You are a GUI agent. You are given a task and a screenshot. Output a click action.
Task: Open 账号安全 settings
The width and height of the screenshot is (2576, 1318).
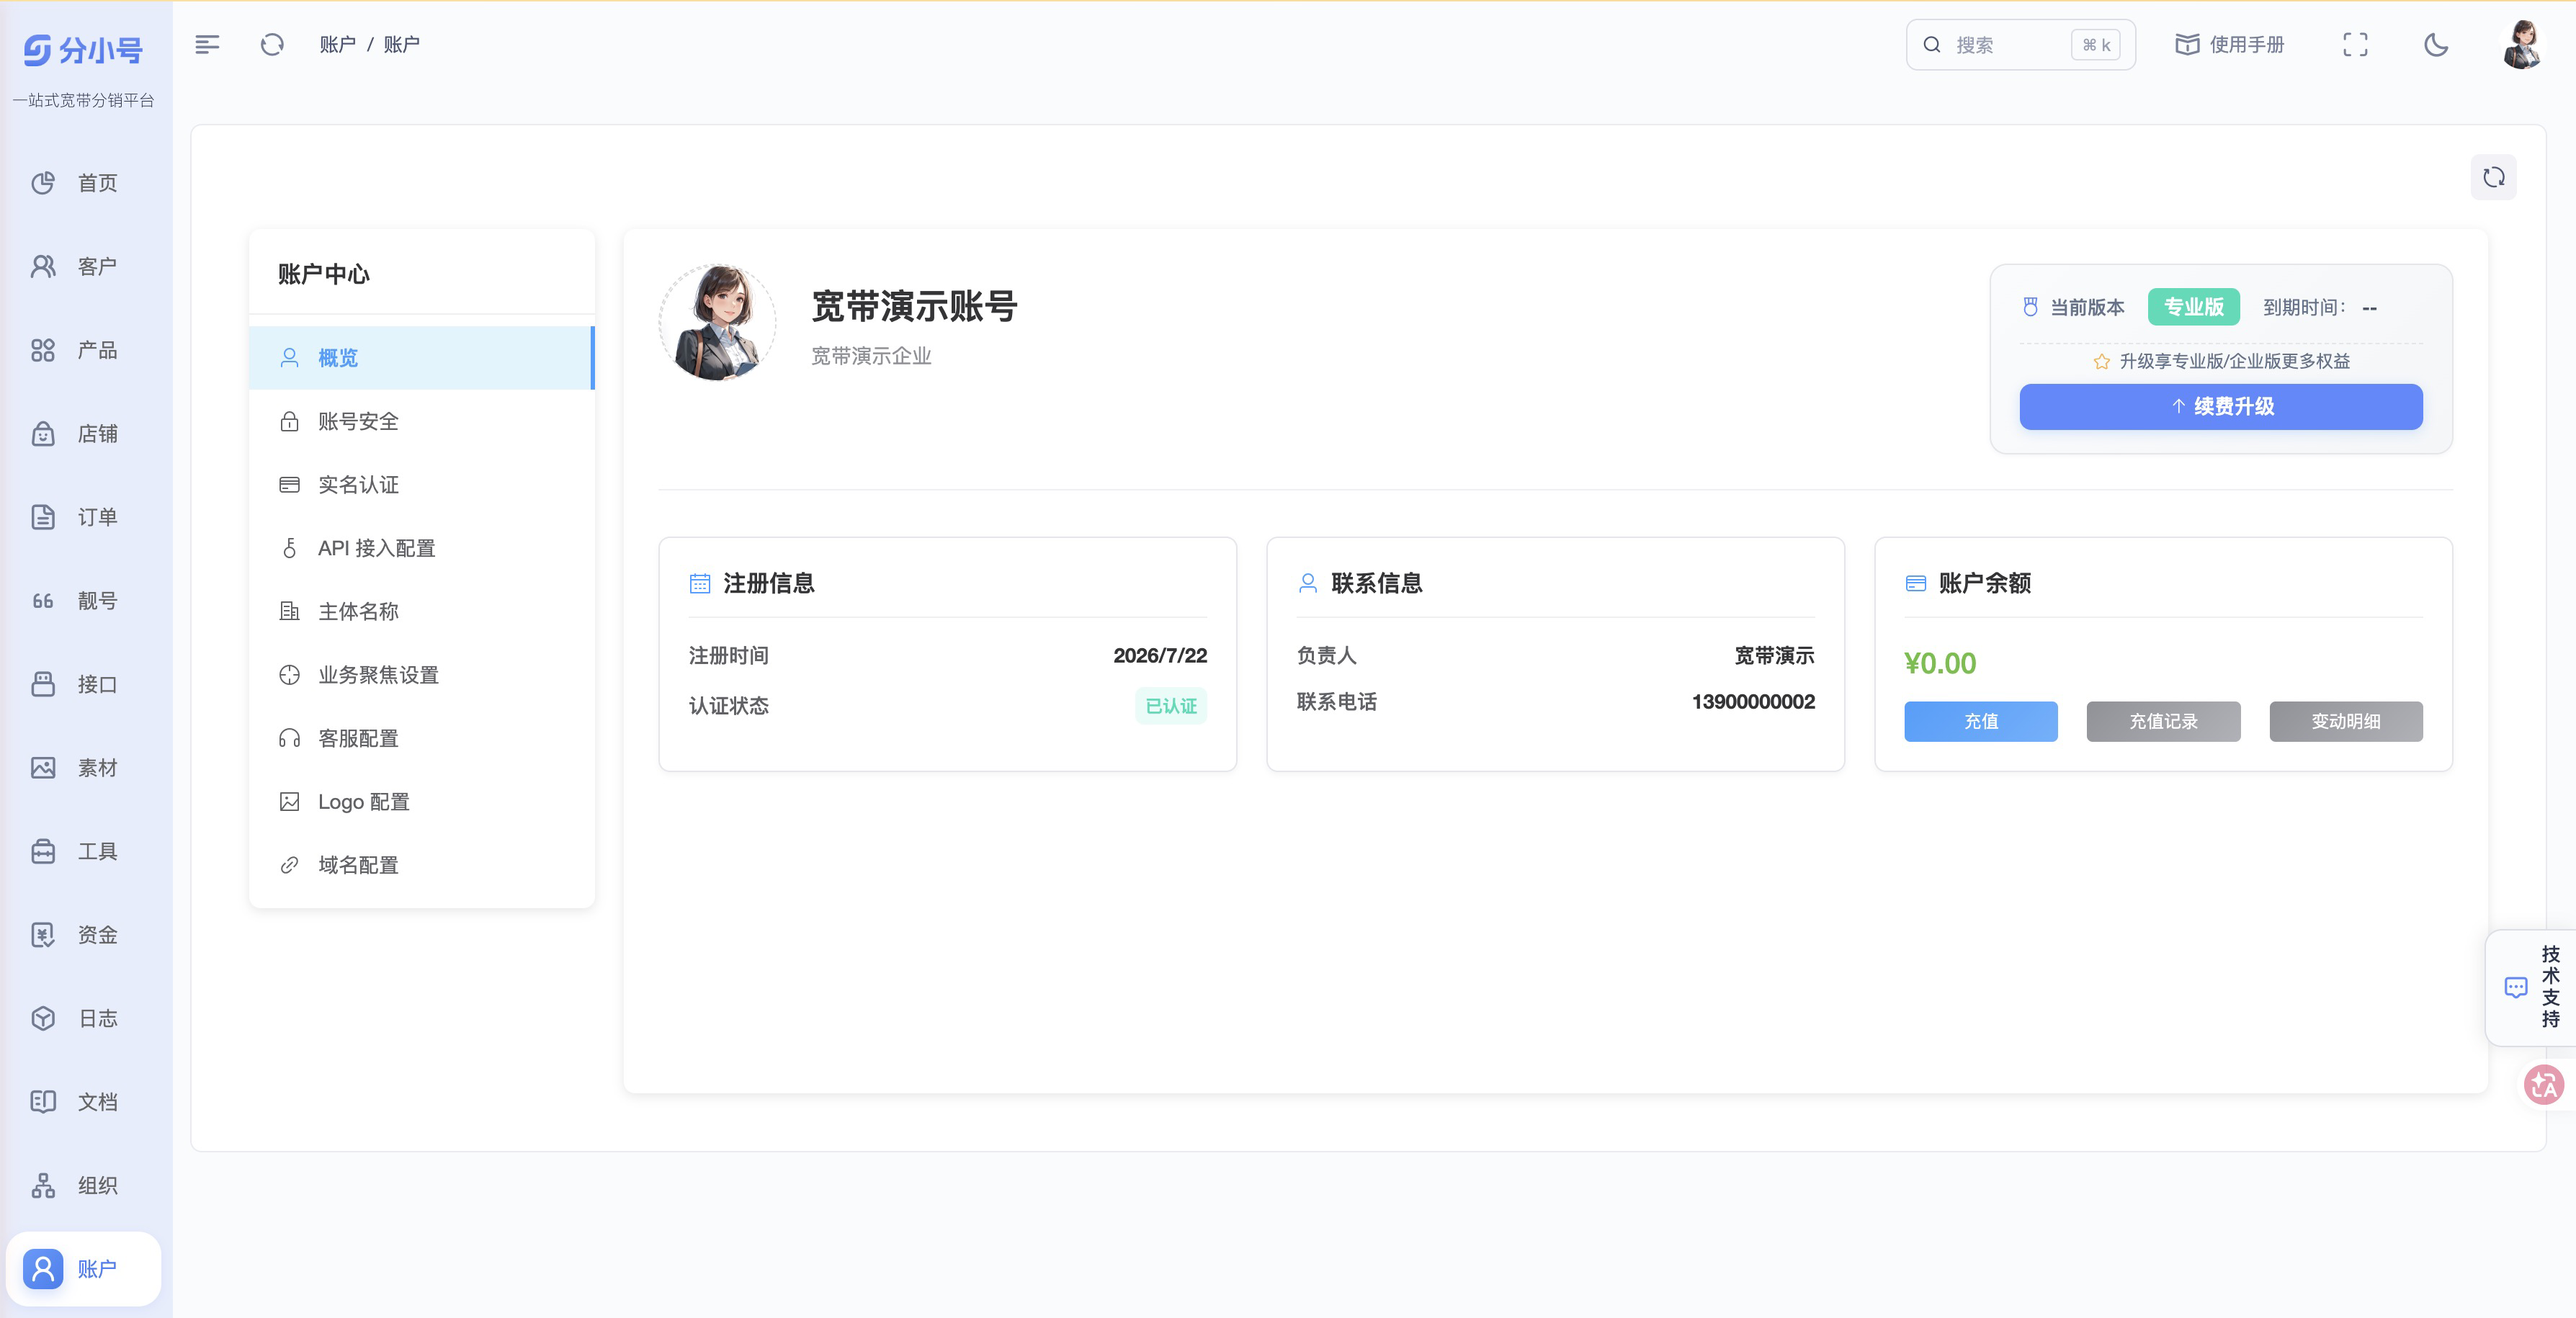pos(421,421)
